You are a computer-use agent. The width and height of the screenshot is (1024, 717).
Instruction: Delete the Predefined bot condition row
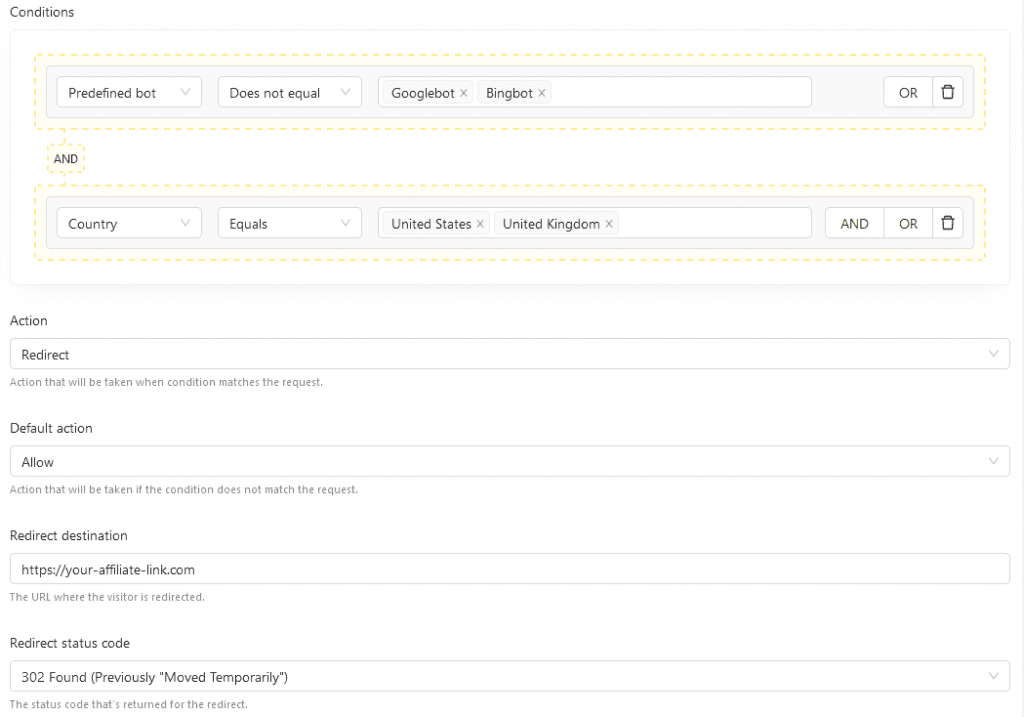(x=948, y=92)
